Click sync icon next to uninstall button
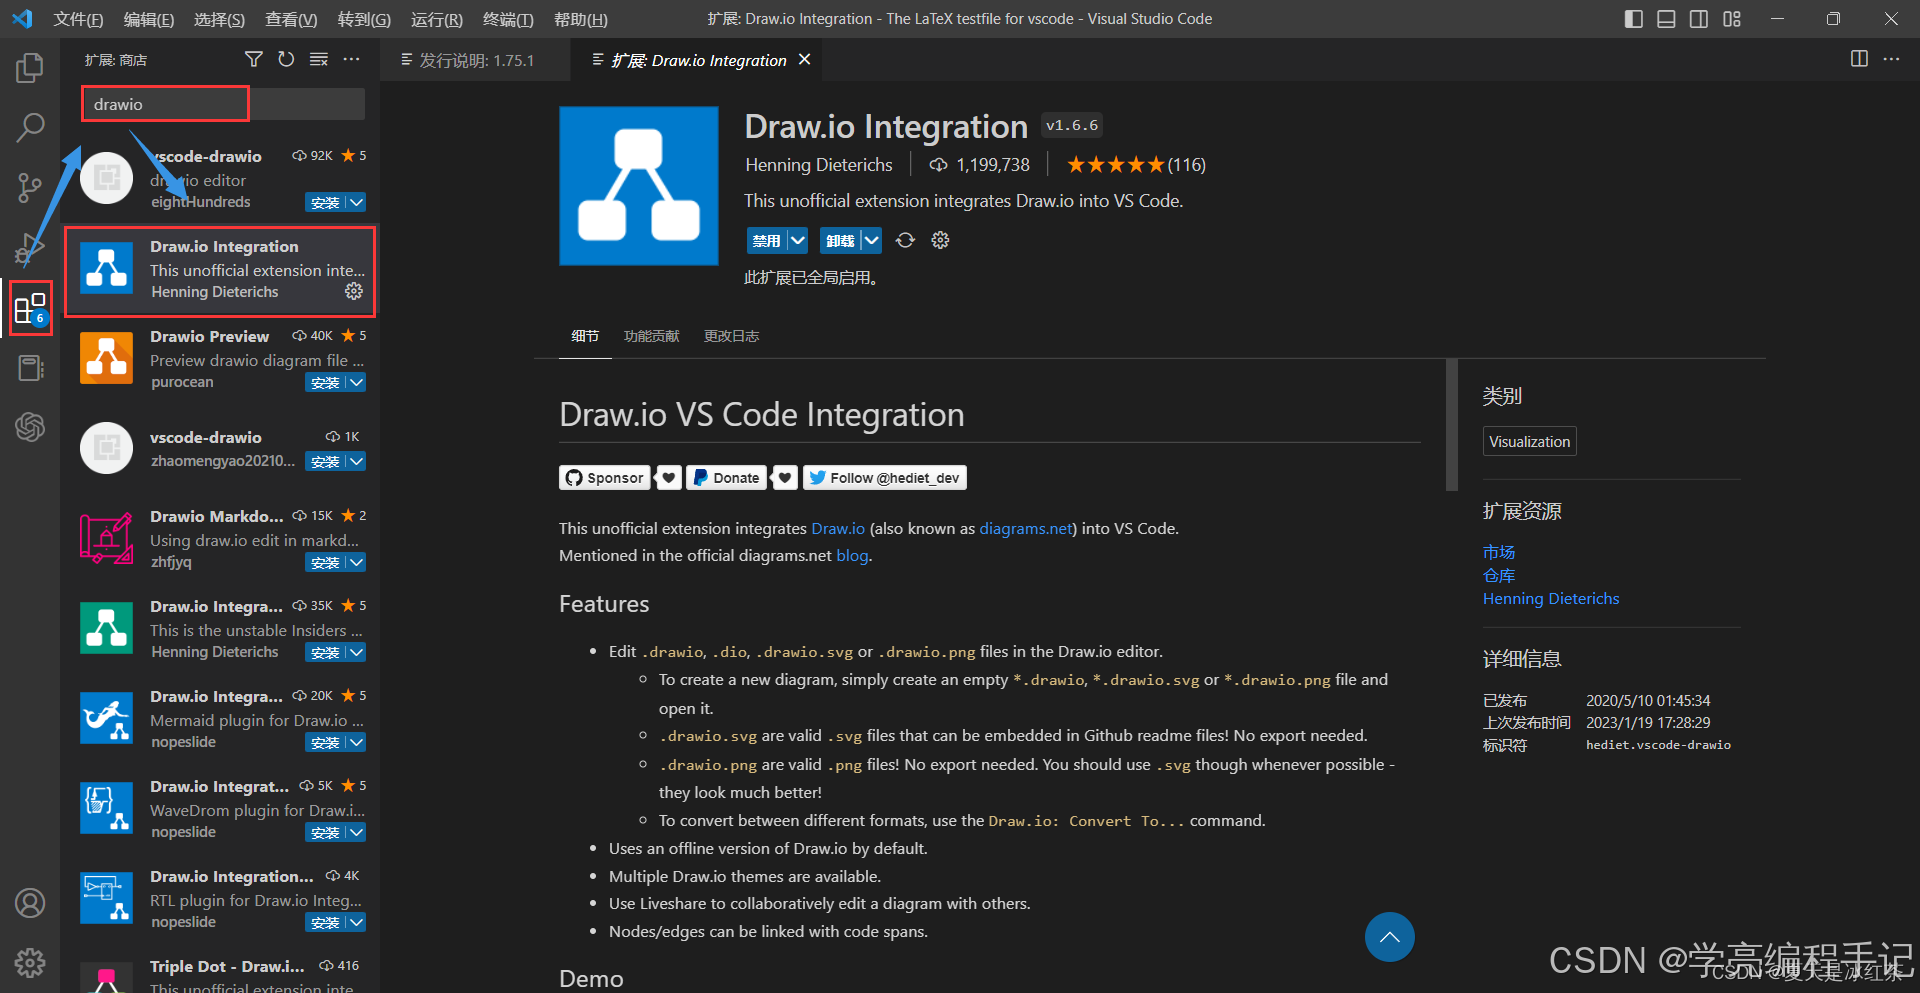The height and width of the screenshot is (993, 1920). (905, 240)
